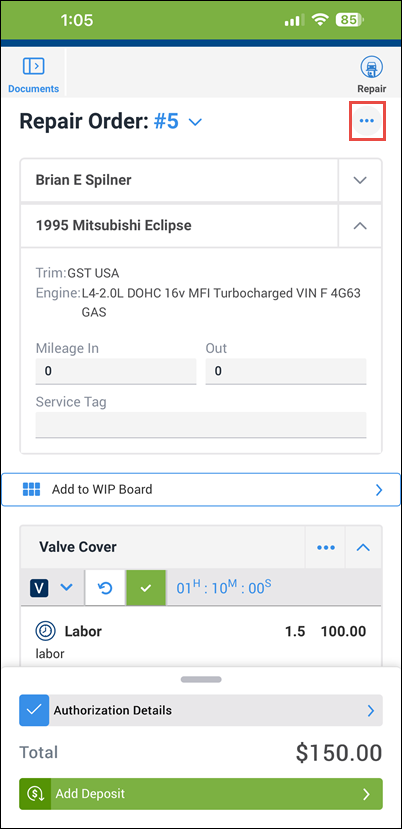
Task: Open the repair order more options menu
Action: tap(367, 121)
